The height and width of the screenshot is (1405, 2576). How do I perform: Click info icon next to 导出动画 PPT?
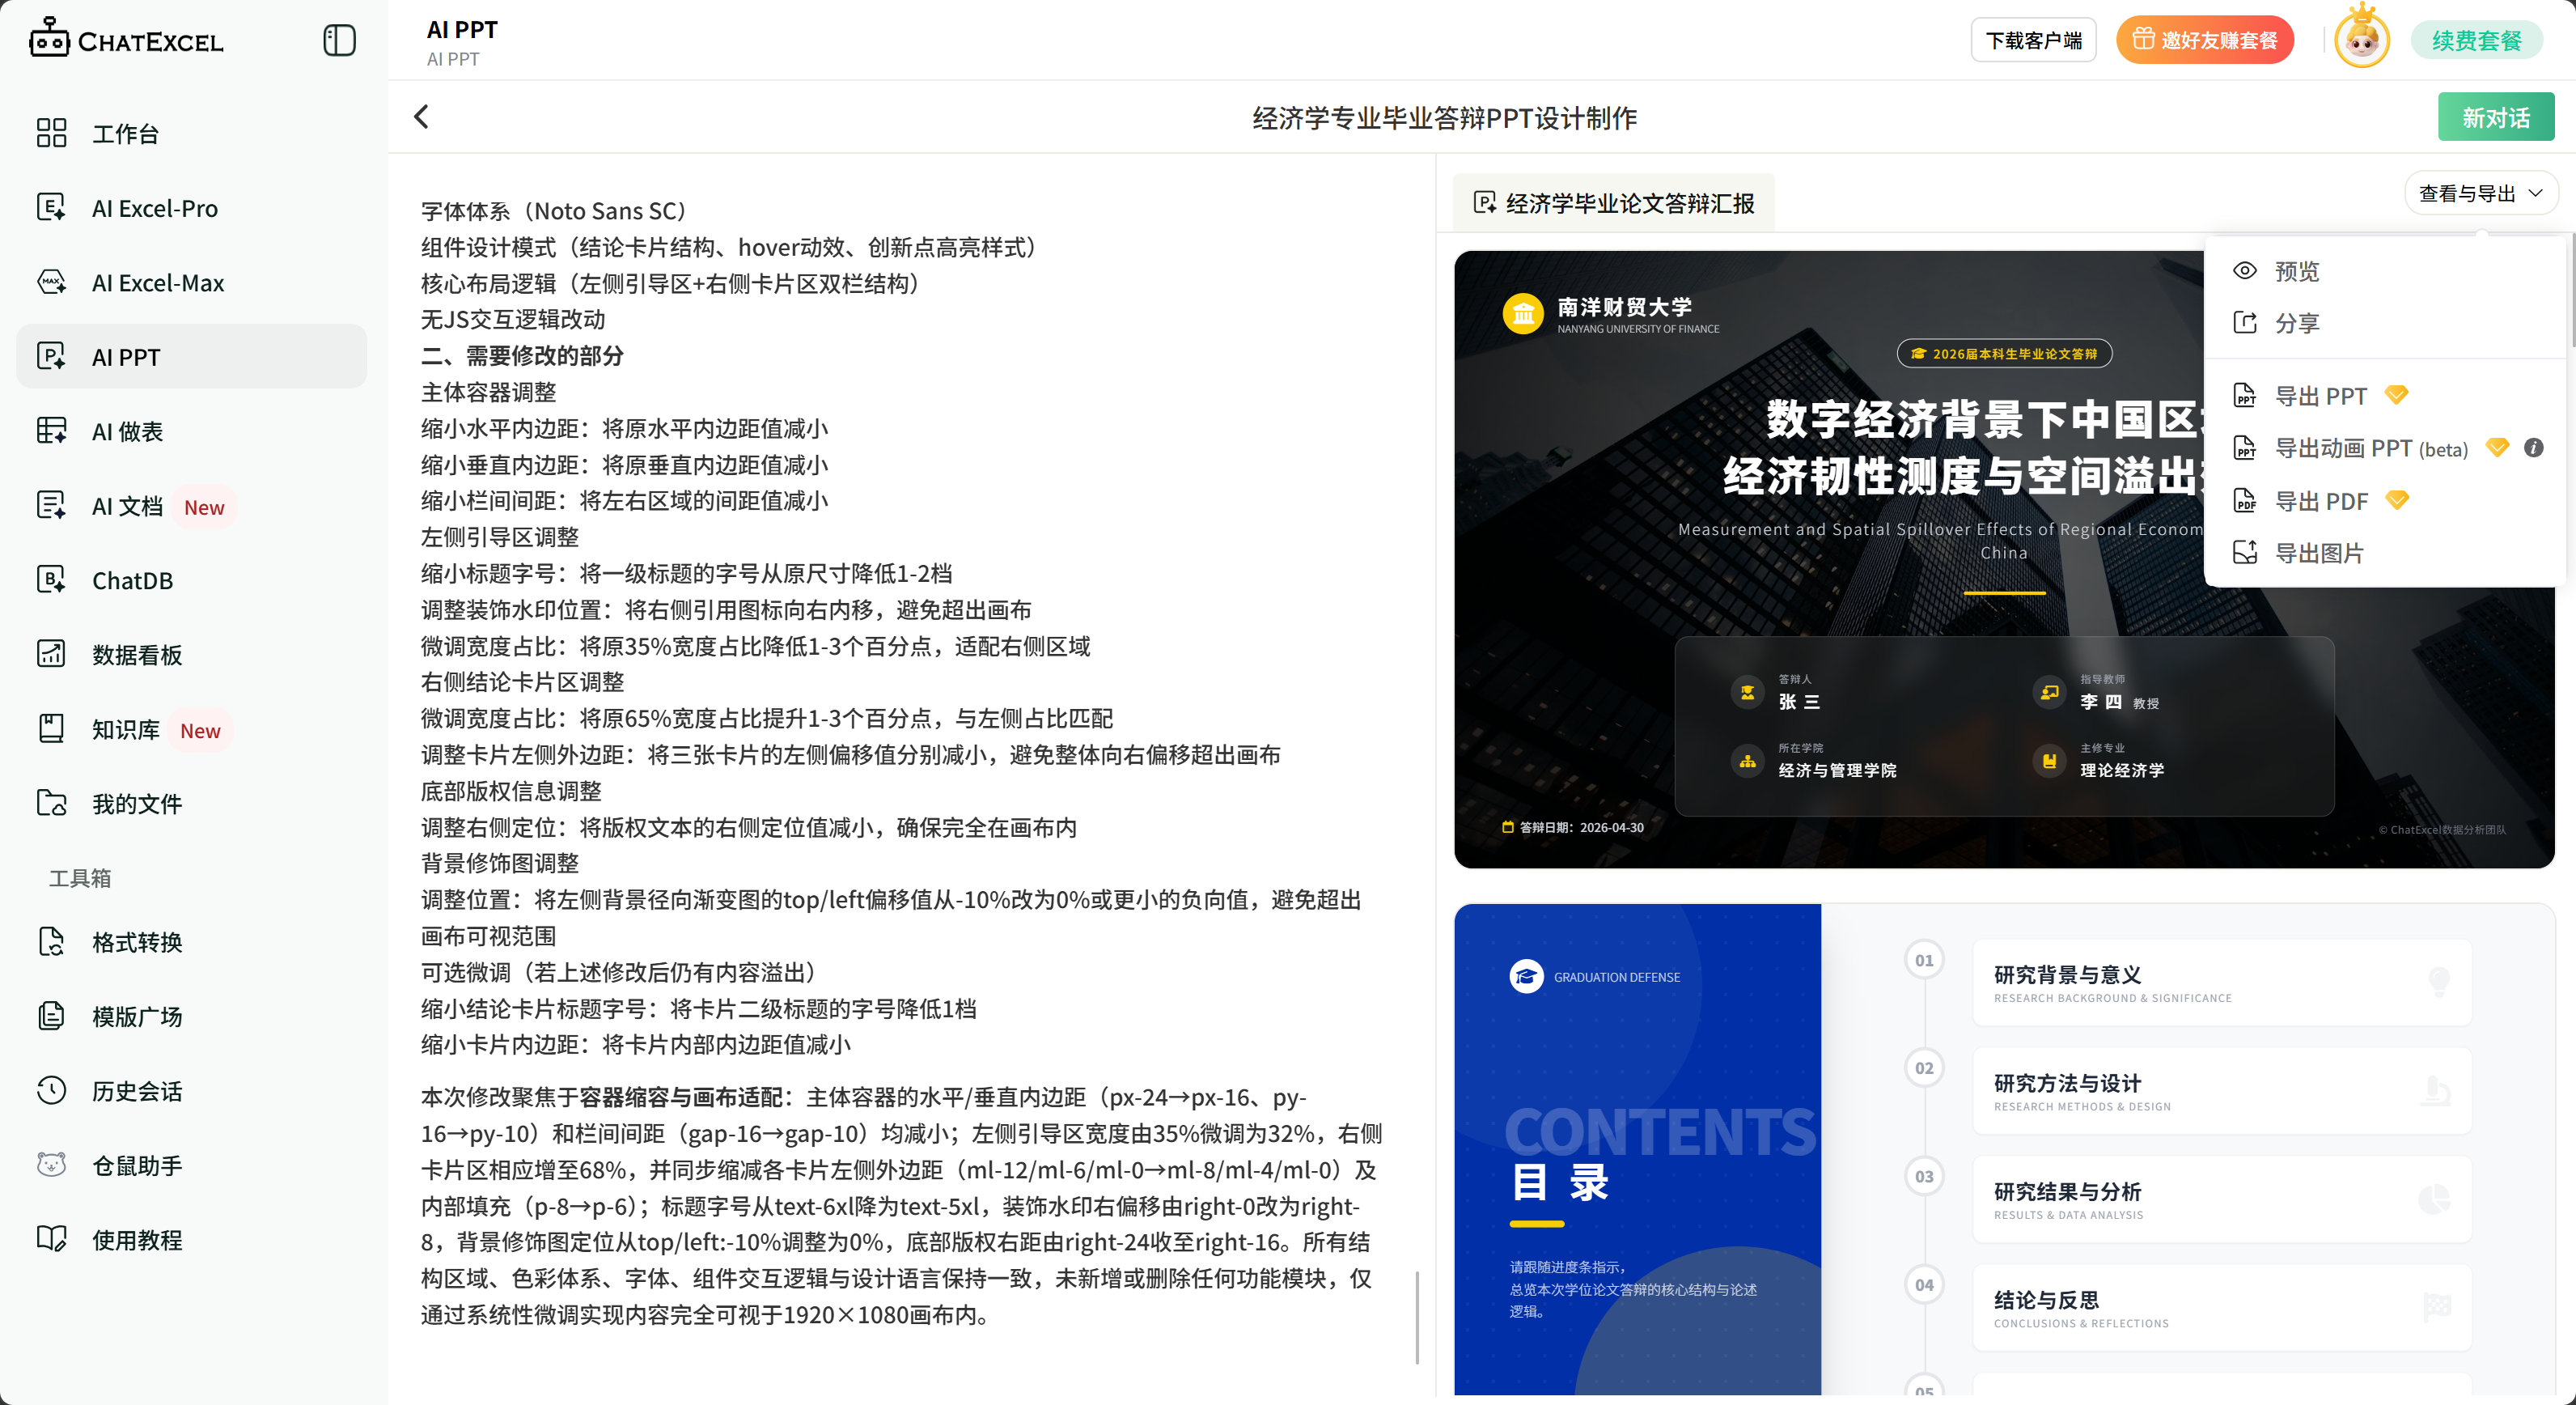pyautogui.click(x=2533, y=447)
